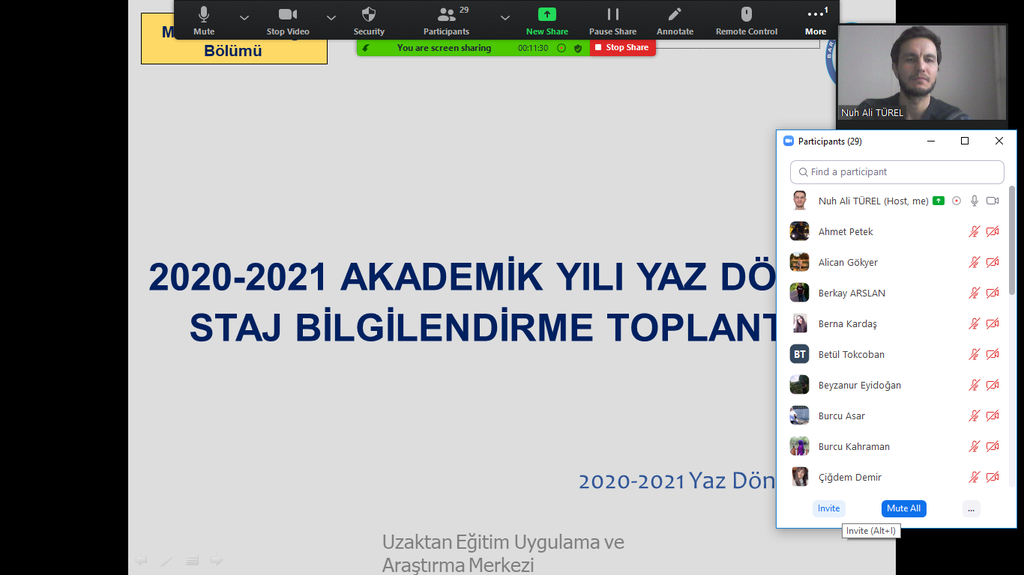
Task: Start a New Share
Action: [547, 21]
